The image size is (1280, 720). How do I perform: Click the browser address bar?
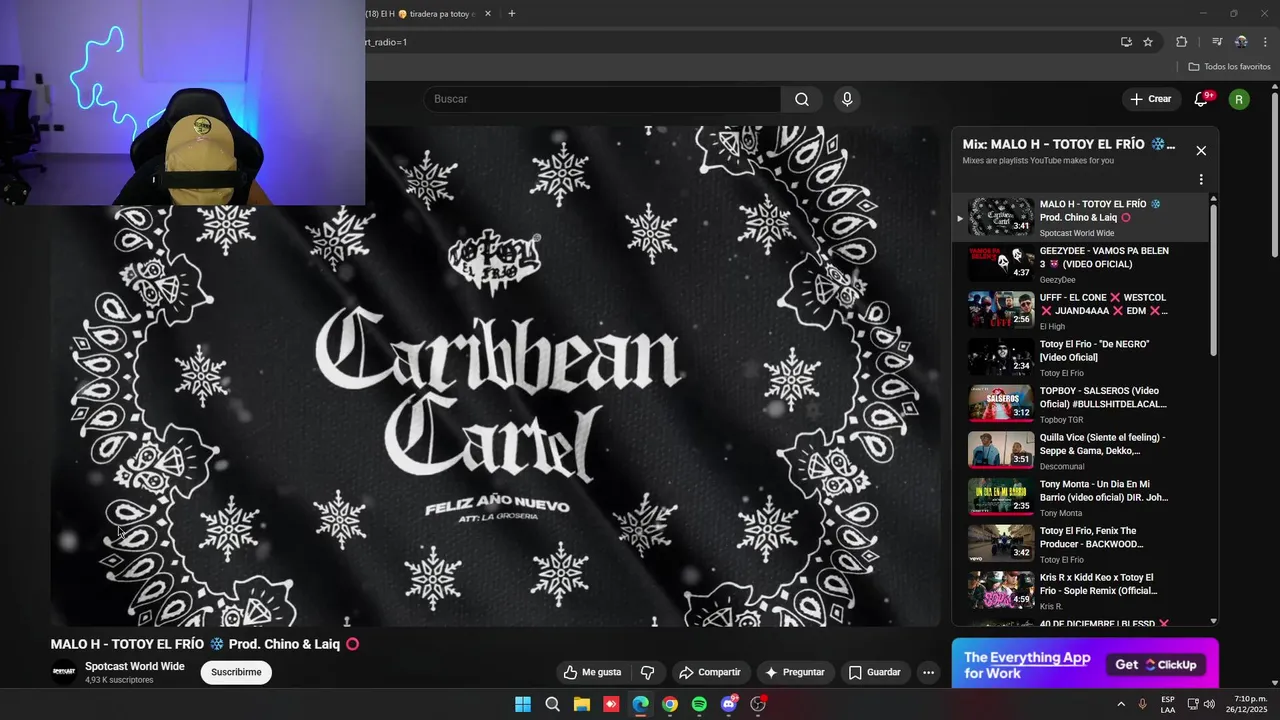(740, 42)
